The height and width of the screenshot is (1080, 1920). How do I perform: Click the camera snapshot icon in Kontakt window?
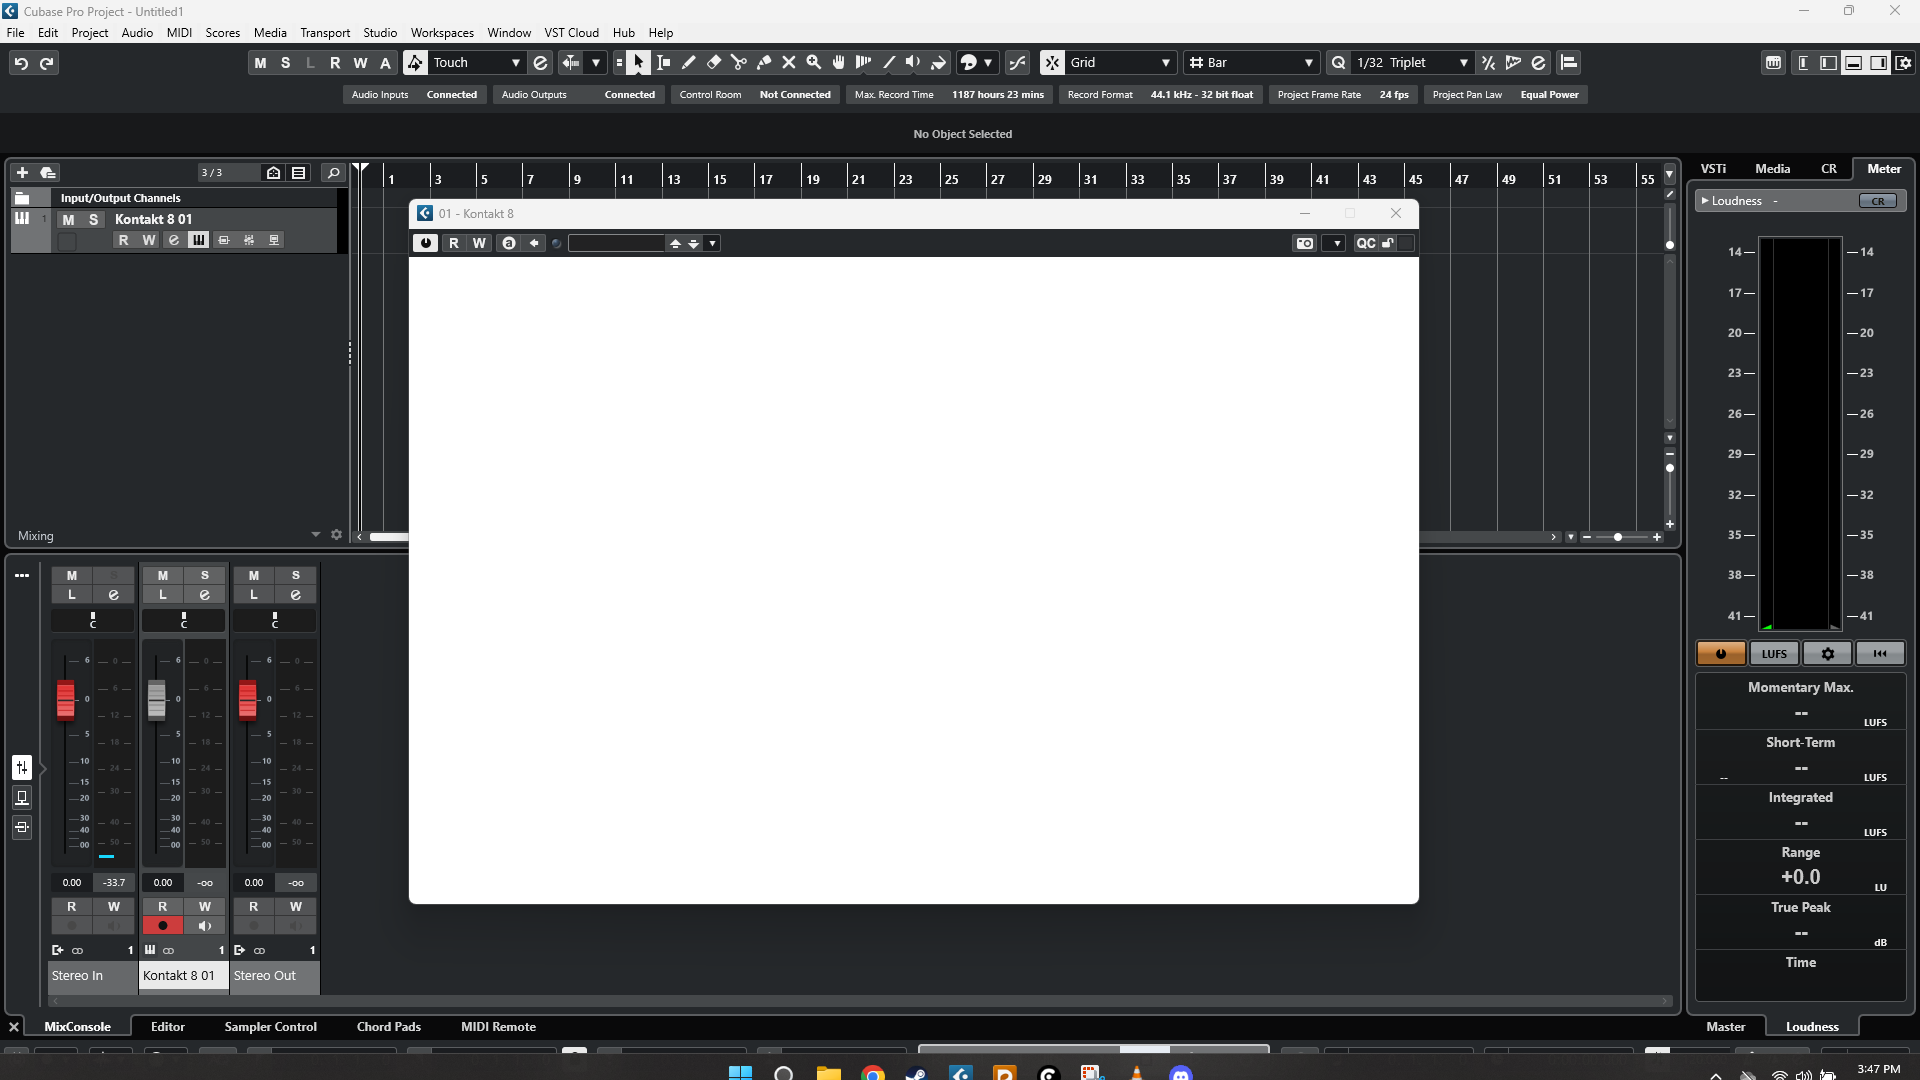(x=1304, y=243)
